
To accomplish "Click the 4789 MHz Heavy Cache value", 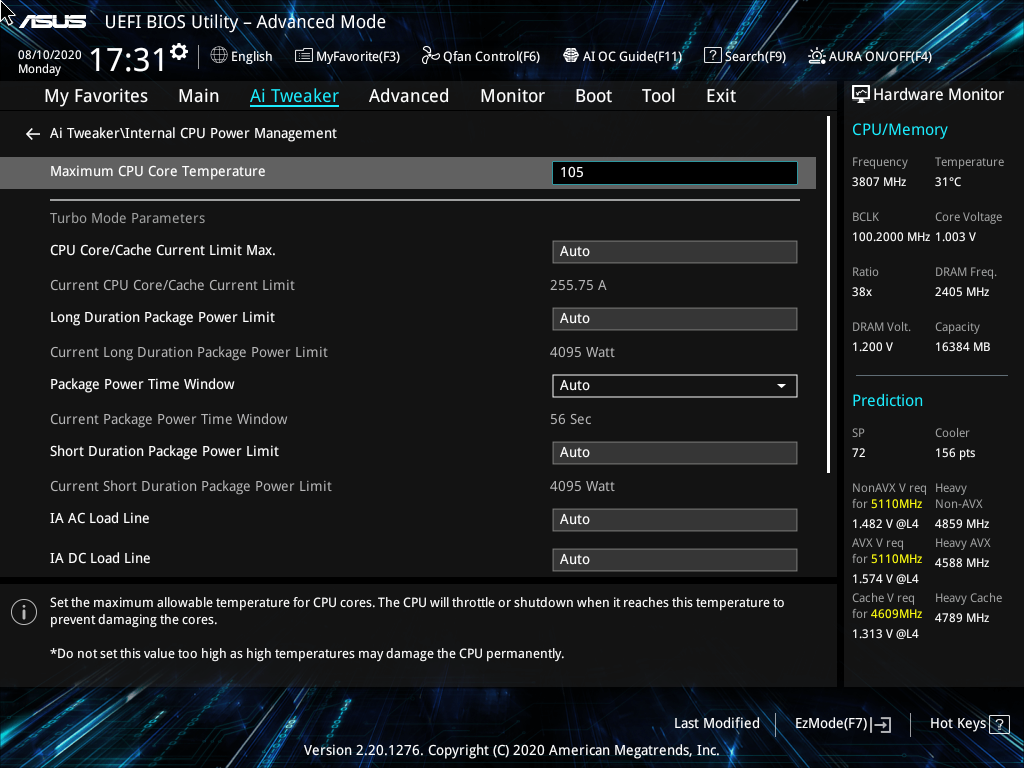I will (x=962, y=618).
